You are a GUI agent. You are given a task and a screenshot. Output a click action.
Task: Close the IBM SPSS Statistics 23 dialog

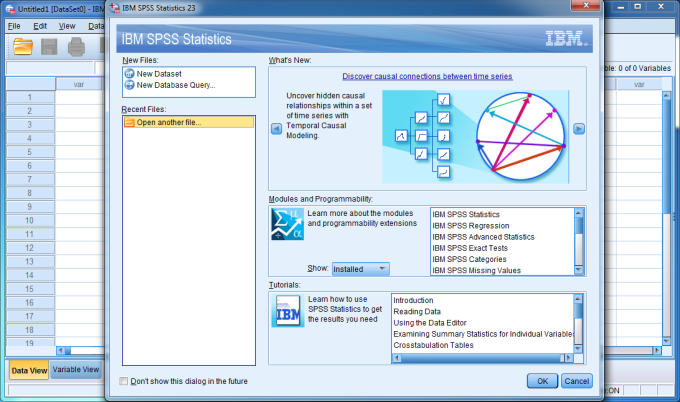click(585, 6)
